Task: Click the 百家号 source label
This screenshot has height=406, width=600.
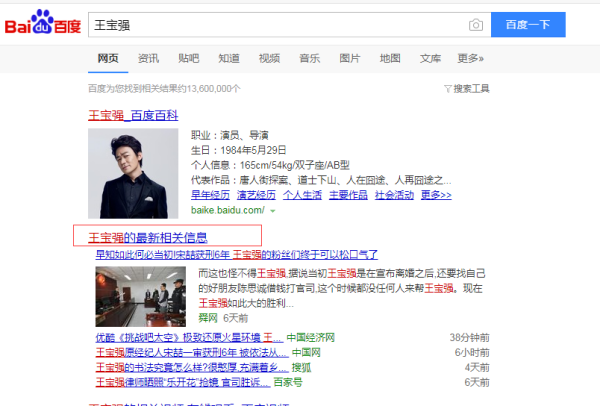Action: point(288,382)
